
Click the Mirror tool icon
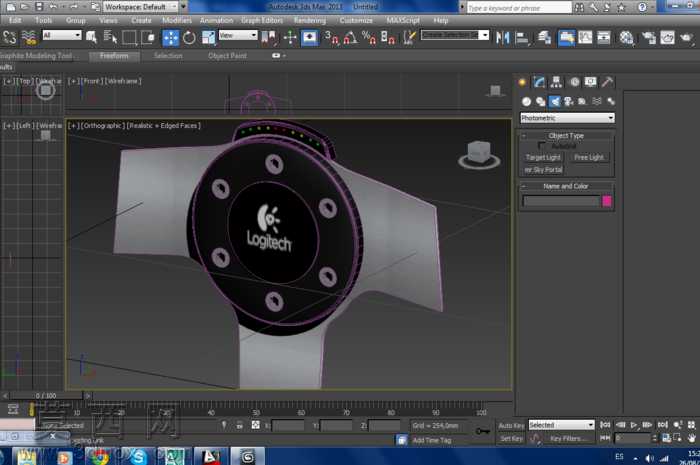pyautogui.click(x=503, y=37)
